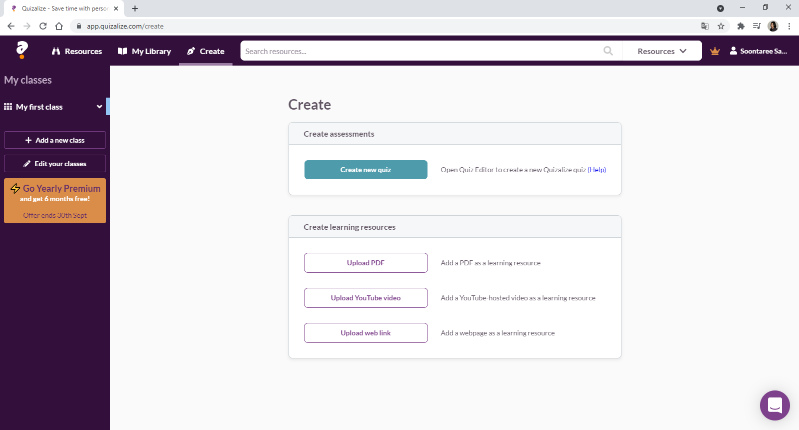Expand the My first class chevron
The height and width of the screenshot is (430, 799).
coord(99,106)
